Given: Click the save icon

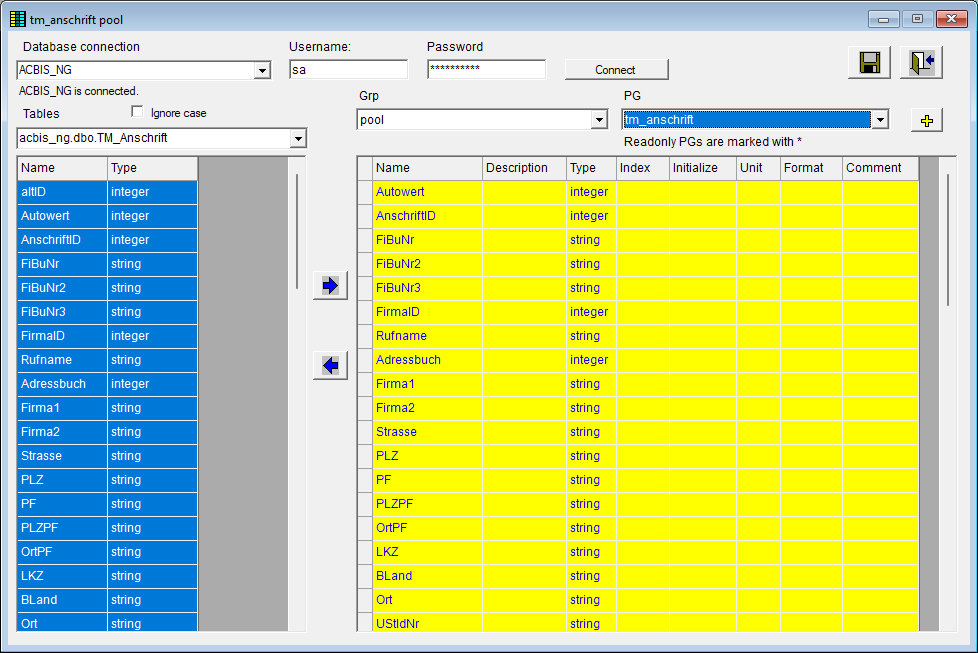Looking at the screenshot, I should coord(868,62).
